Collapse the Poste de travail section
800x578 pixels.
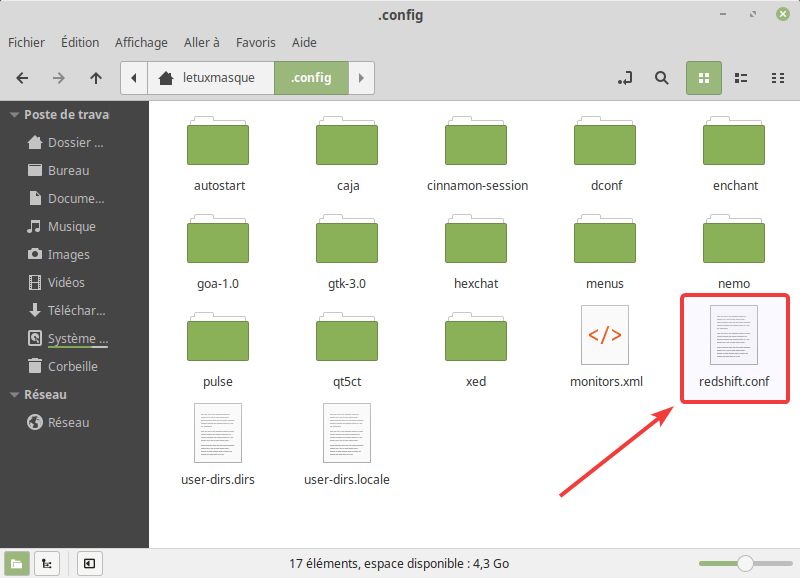point(14,115)
